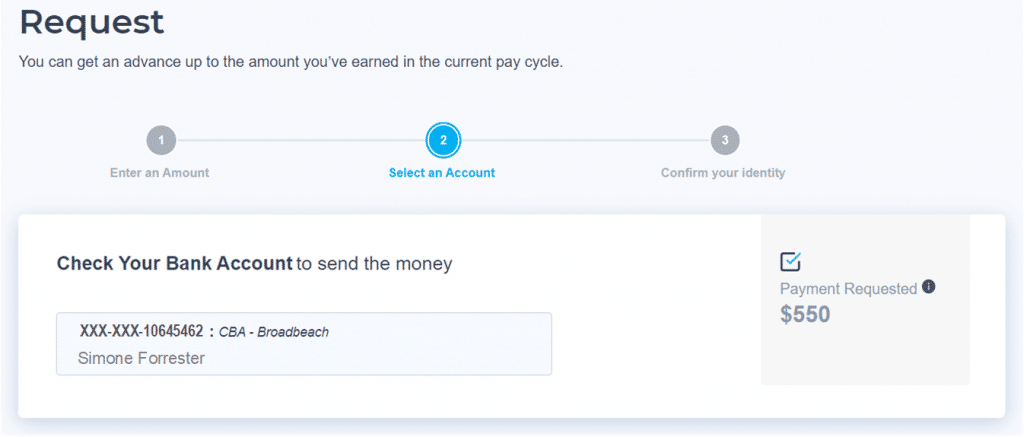The height and width of the screenshot is (437, 1024).
Task: Click the Simone Forrester account holder name
Action: point(141,359)
